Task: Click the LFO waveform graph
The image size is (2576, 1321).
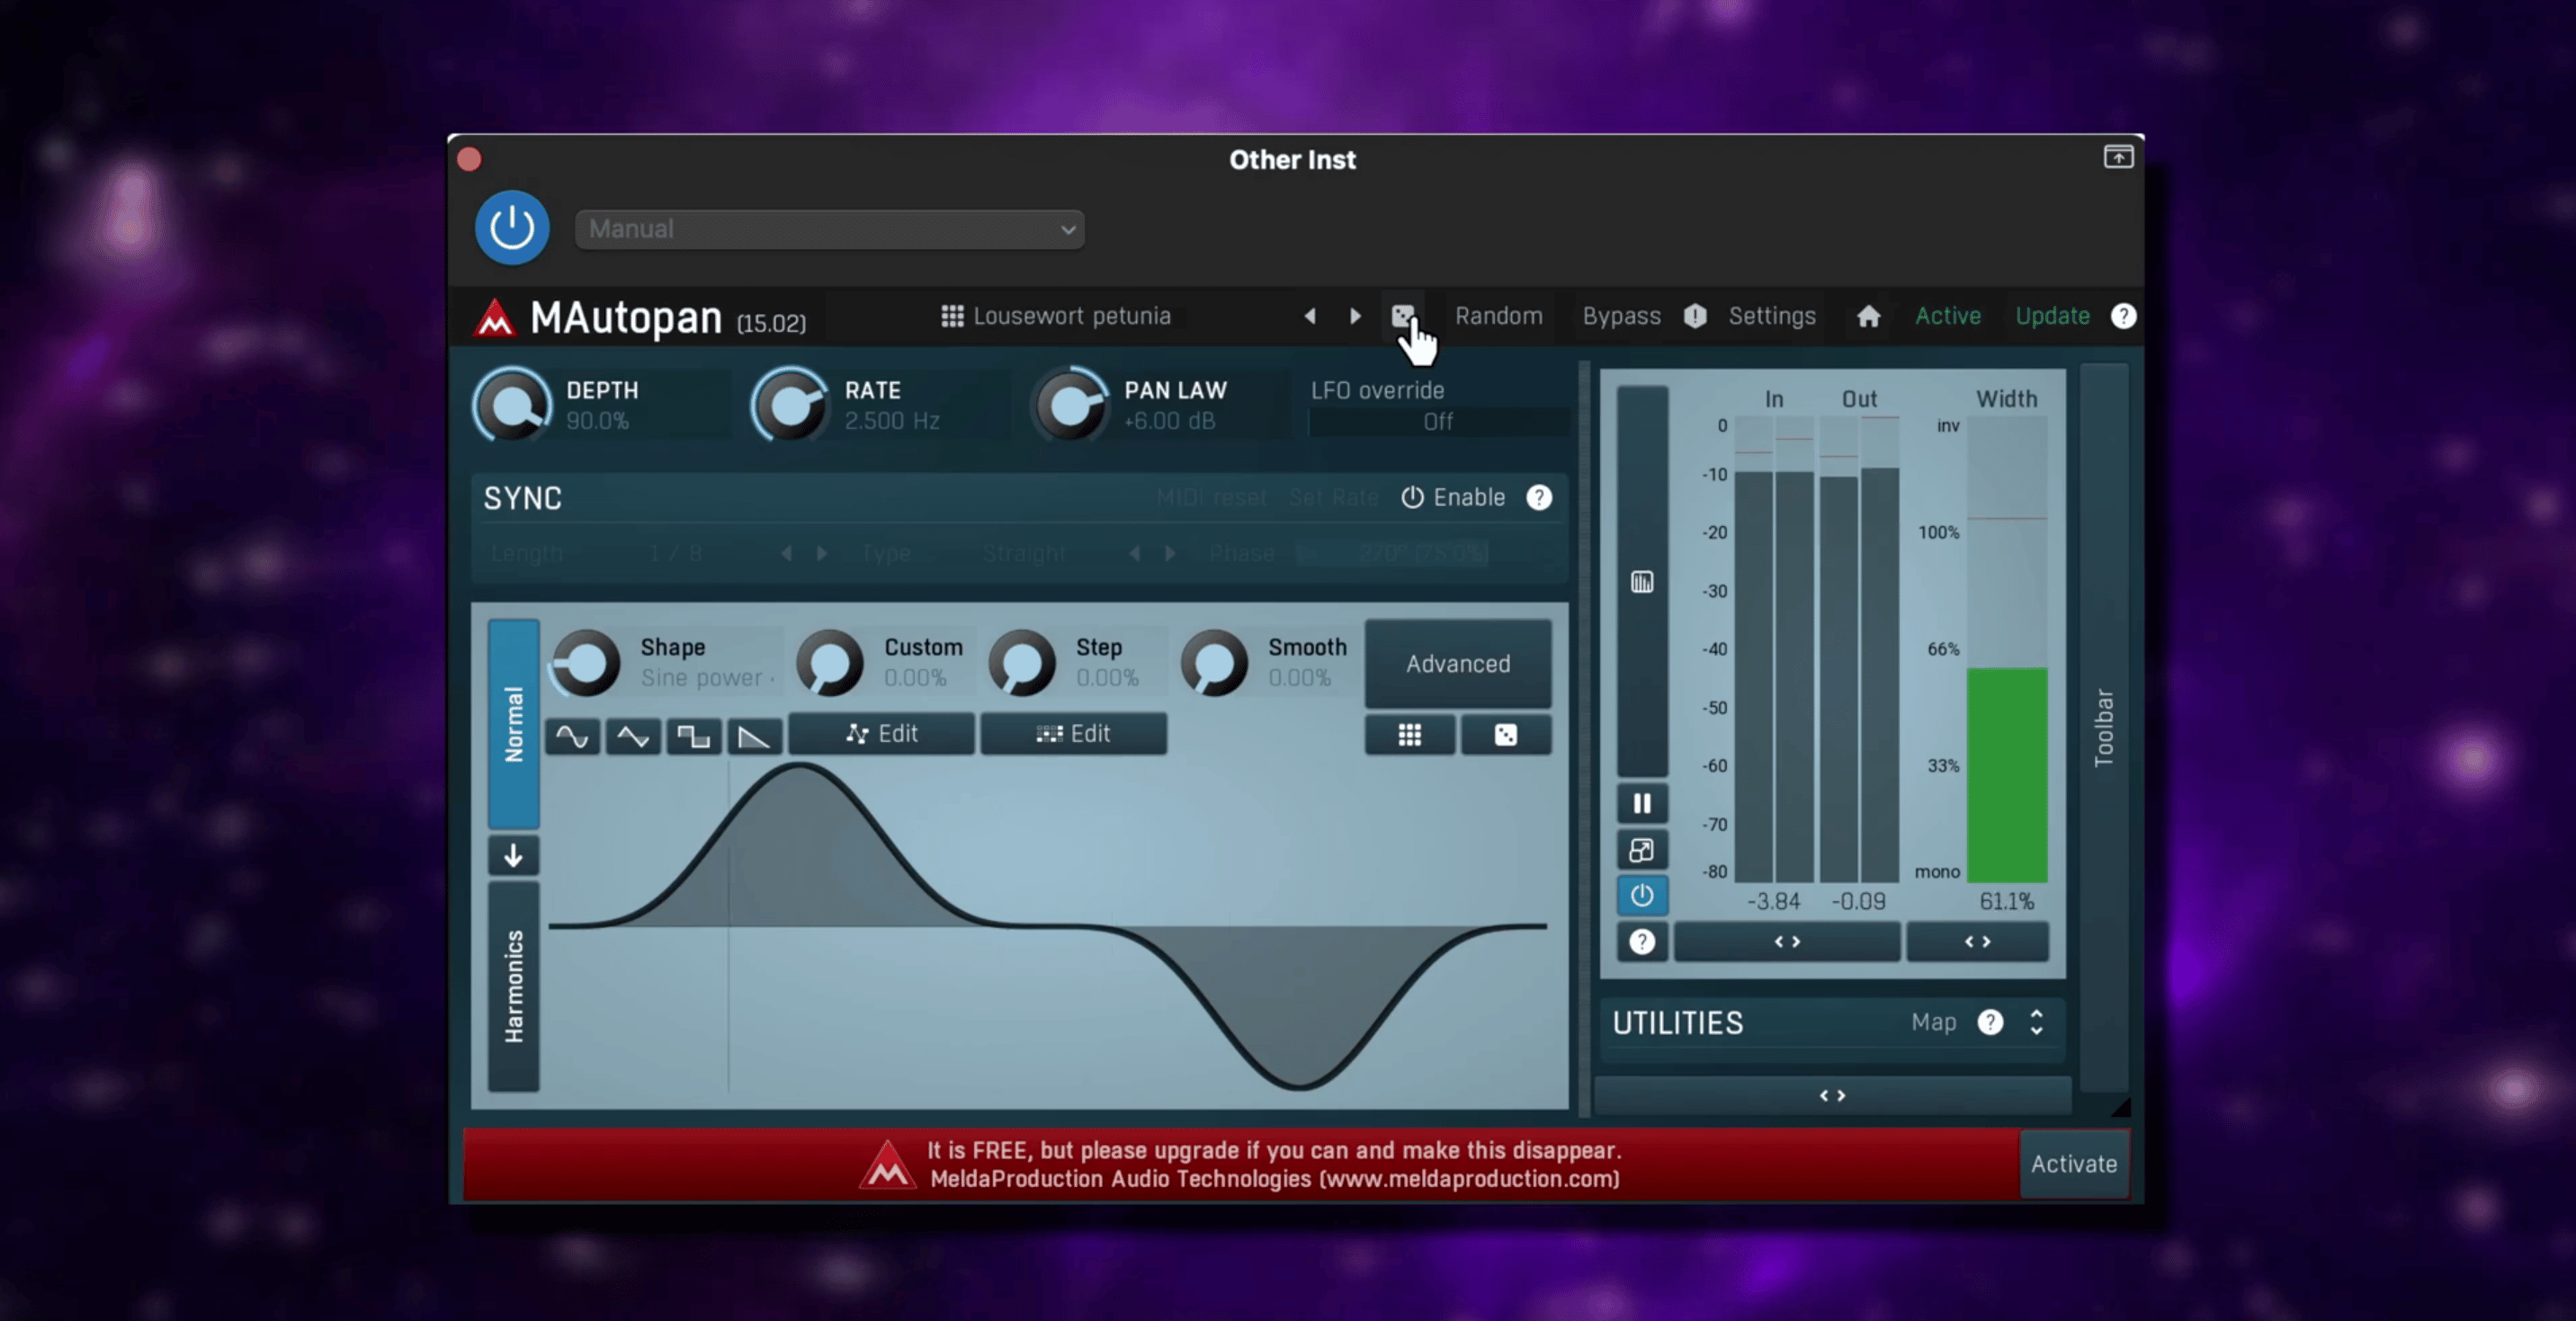Action: (1047, 927)
